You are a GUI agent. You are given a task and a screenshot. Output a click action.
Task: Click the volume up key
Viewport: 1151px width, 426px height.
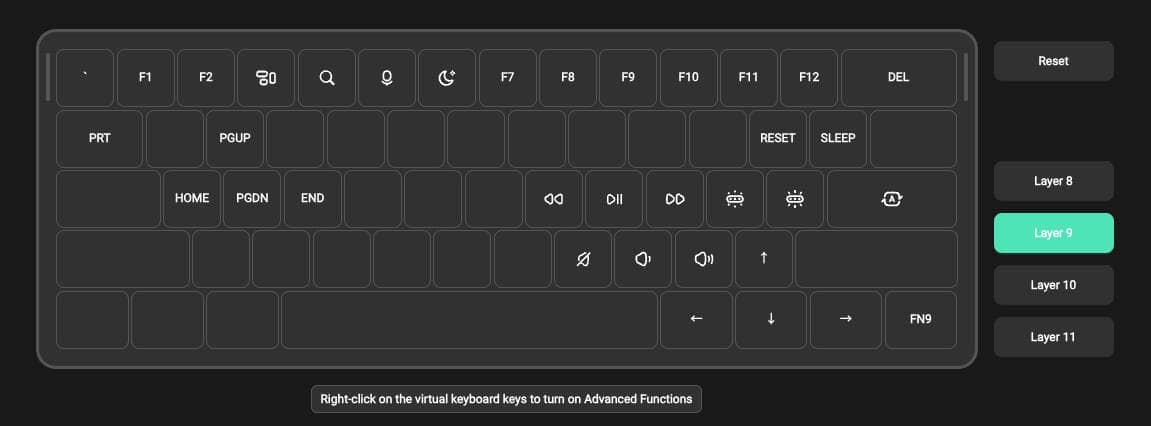click(x=704, y=259)
